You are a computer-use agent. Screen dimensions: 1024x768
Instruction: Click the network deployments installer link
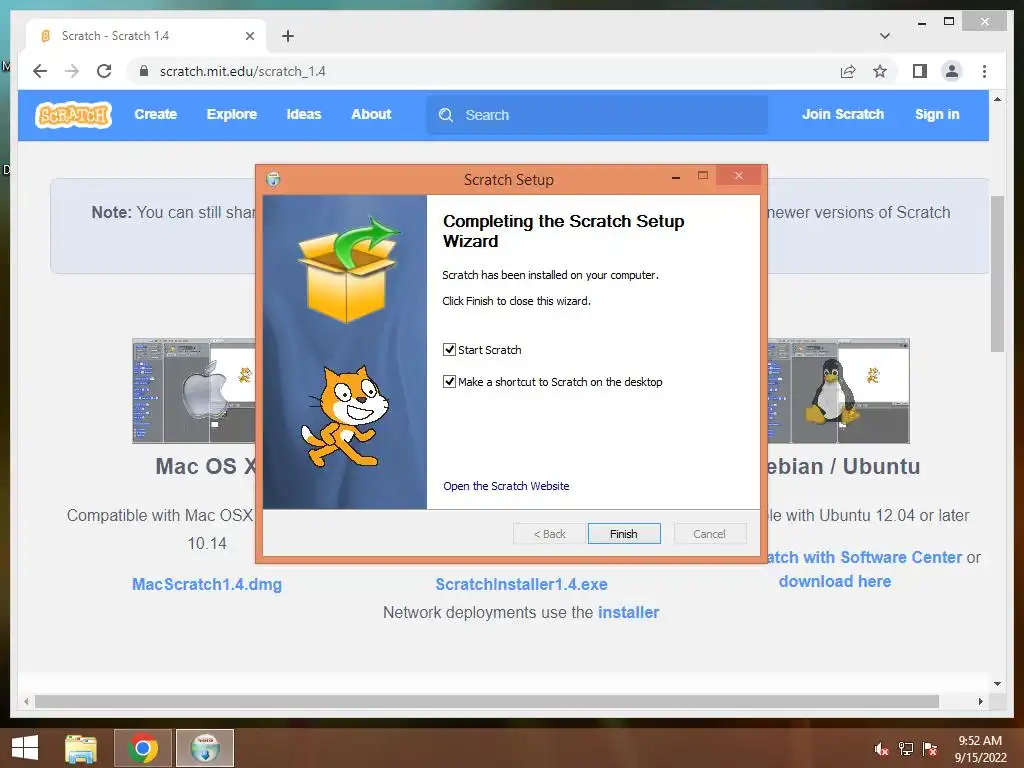[628, 613]
